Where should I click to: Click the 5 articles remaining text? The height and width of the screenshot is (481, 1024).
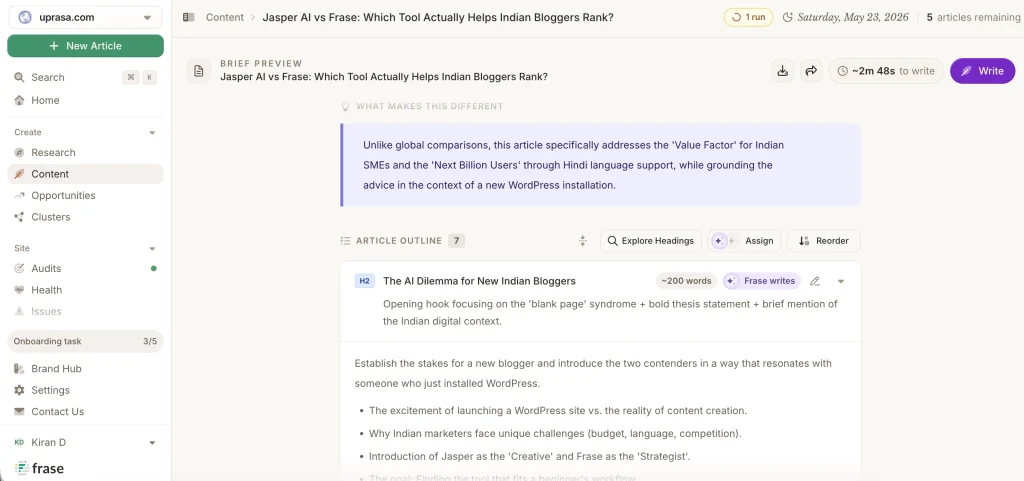(x=973, y=18)
